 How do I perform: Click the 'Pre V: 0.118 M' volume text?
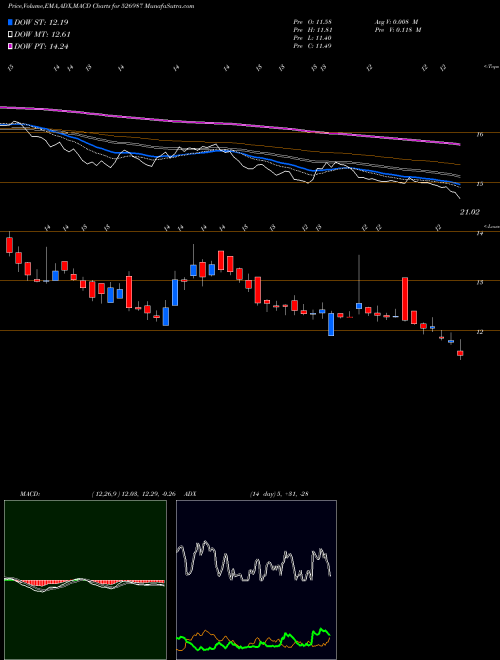point(397,30)
